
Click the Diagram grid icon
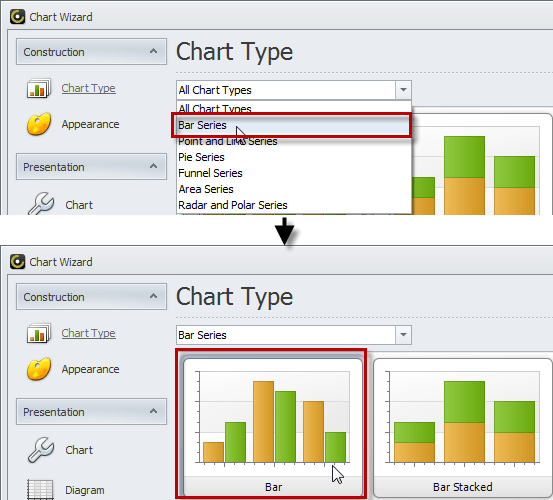40,489
